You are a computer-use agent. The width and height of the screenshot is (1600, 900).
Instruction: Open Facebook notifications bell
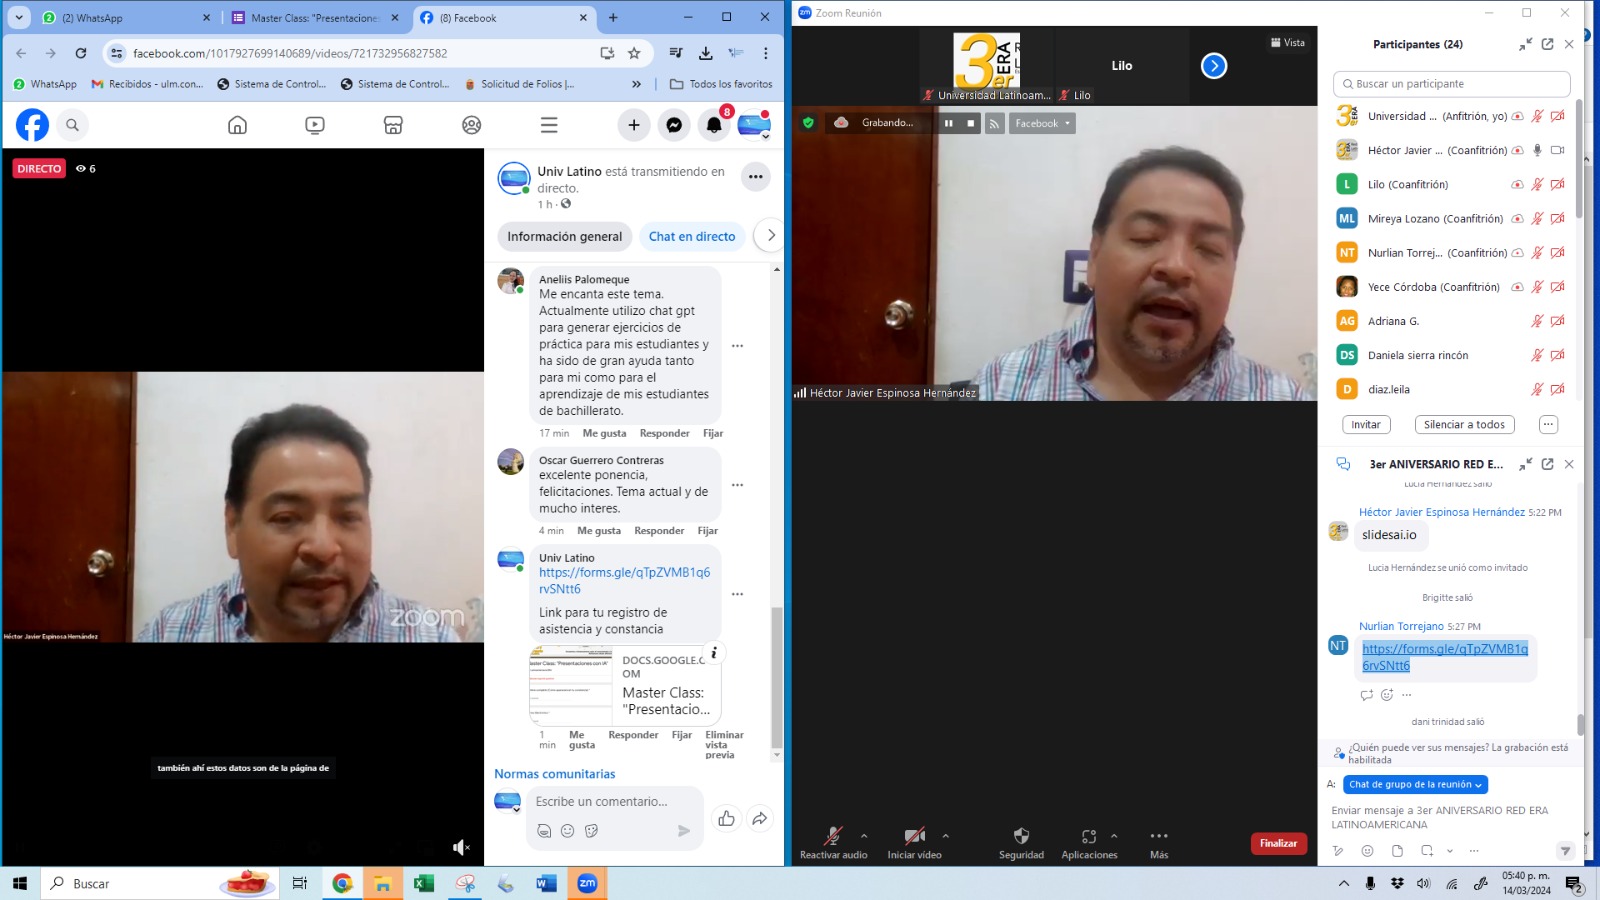[x=714, y=125]
